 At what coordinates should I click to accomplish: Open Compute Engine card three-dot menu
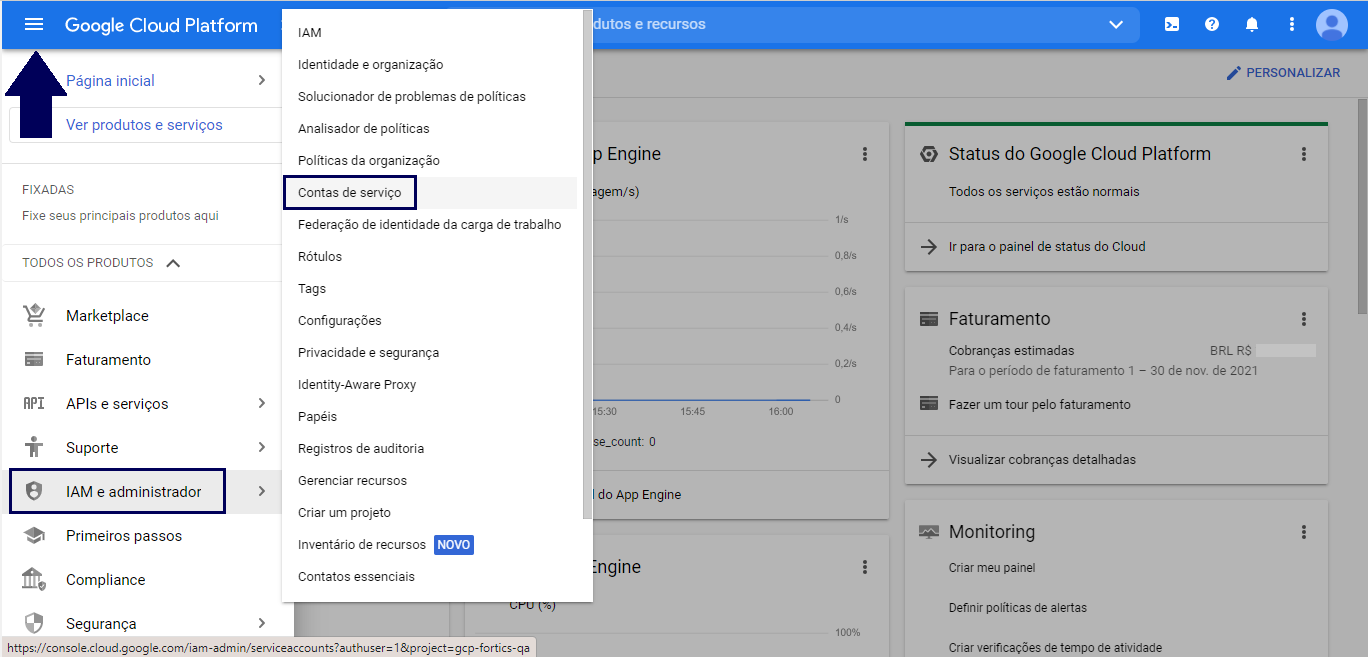pos(865,567)
